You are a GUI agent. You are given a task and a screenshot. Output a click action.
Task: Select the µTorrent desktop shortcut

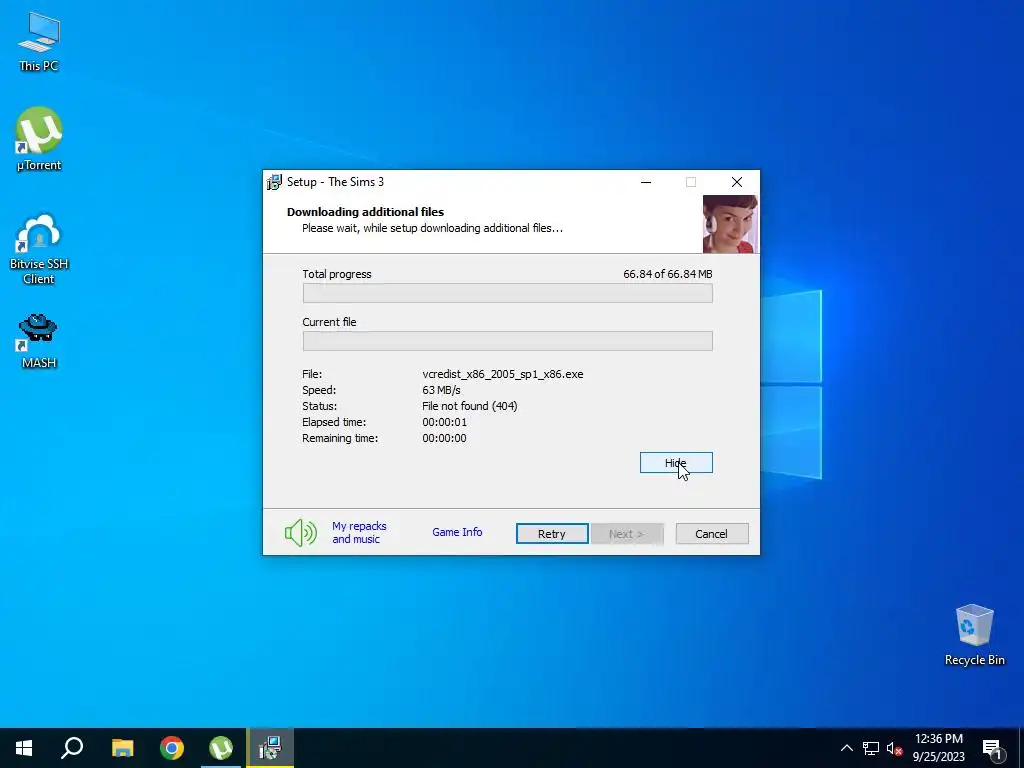(39, 139)
